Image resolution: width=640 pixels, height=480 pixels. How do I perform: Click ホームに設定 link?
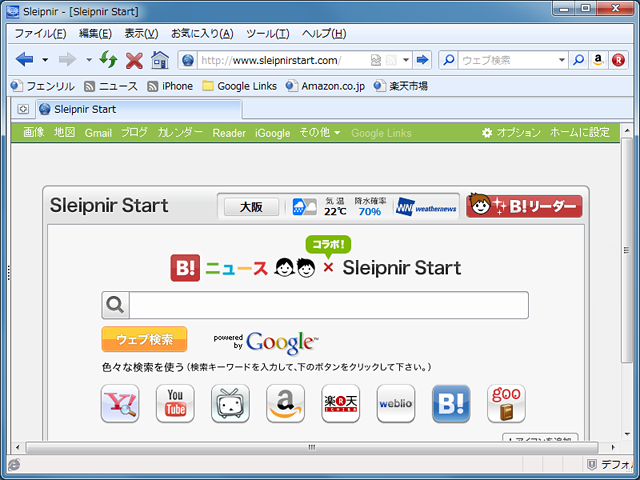point(580,132)
